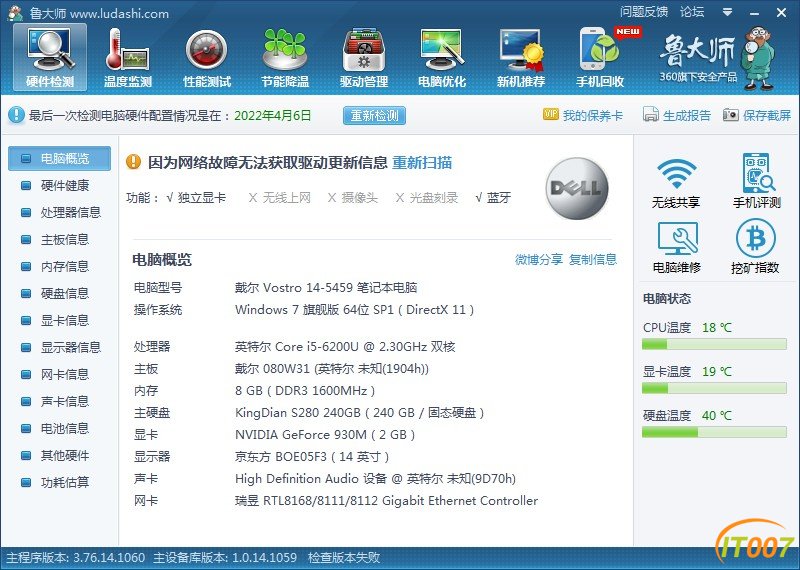Click the 显卡温度 progress bar

click(x=714, y=389)
